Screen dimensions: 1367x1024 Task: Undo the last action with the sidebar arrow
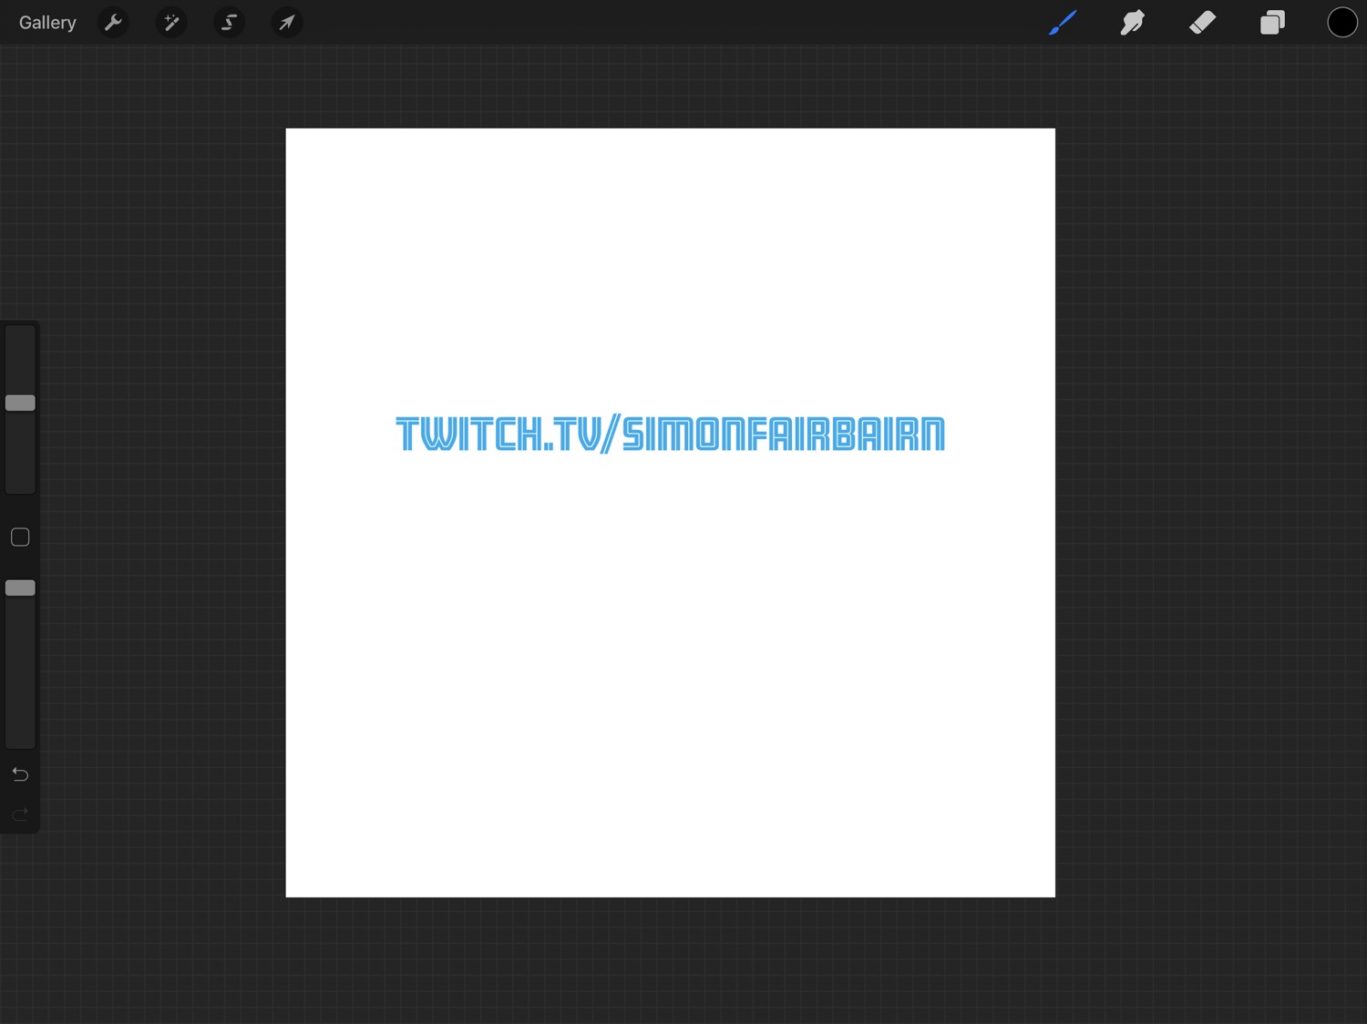[20, 774]
